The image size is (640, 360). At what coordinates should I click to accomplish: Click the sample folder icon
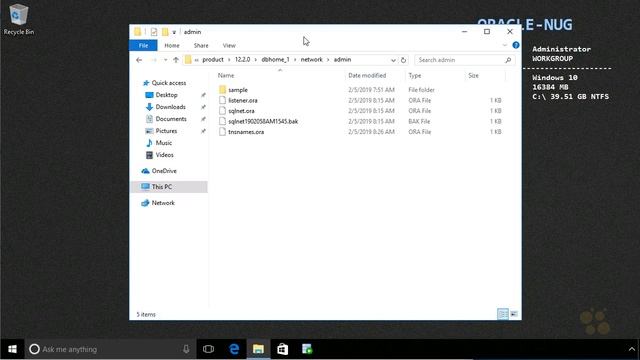[222, 89]
